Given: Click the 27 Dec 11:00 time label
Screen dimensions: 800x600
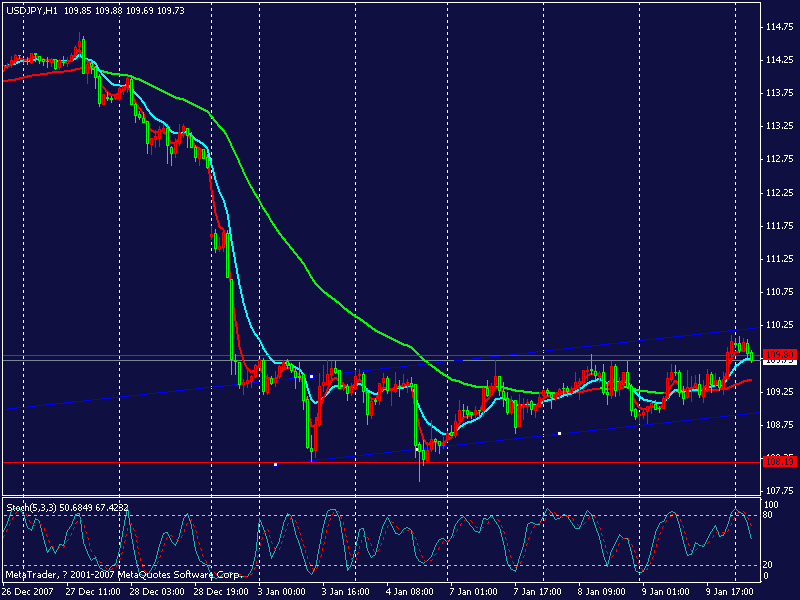Looking at the screenshot, I should click(93, 592).
